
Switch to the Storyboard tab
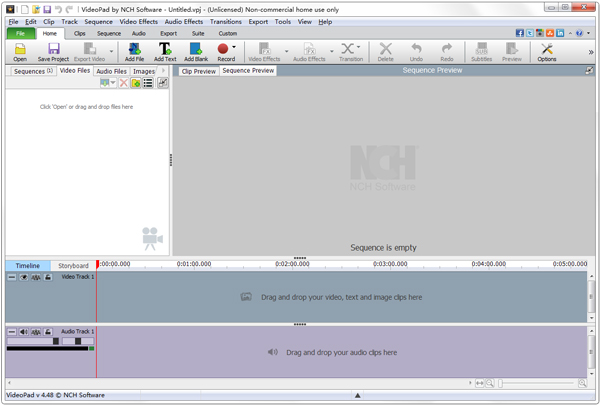73,266
